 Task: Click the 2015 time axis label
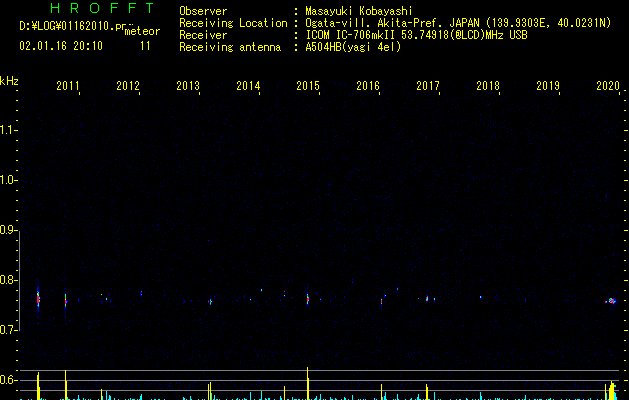click(308, 86)
